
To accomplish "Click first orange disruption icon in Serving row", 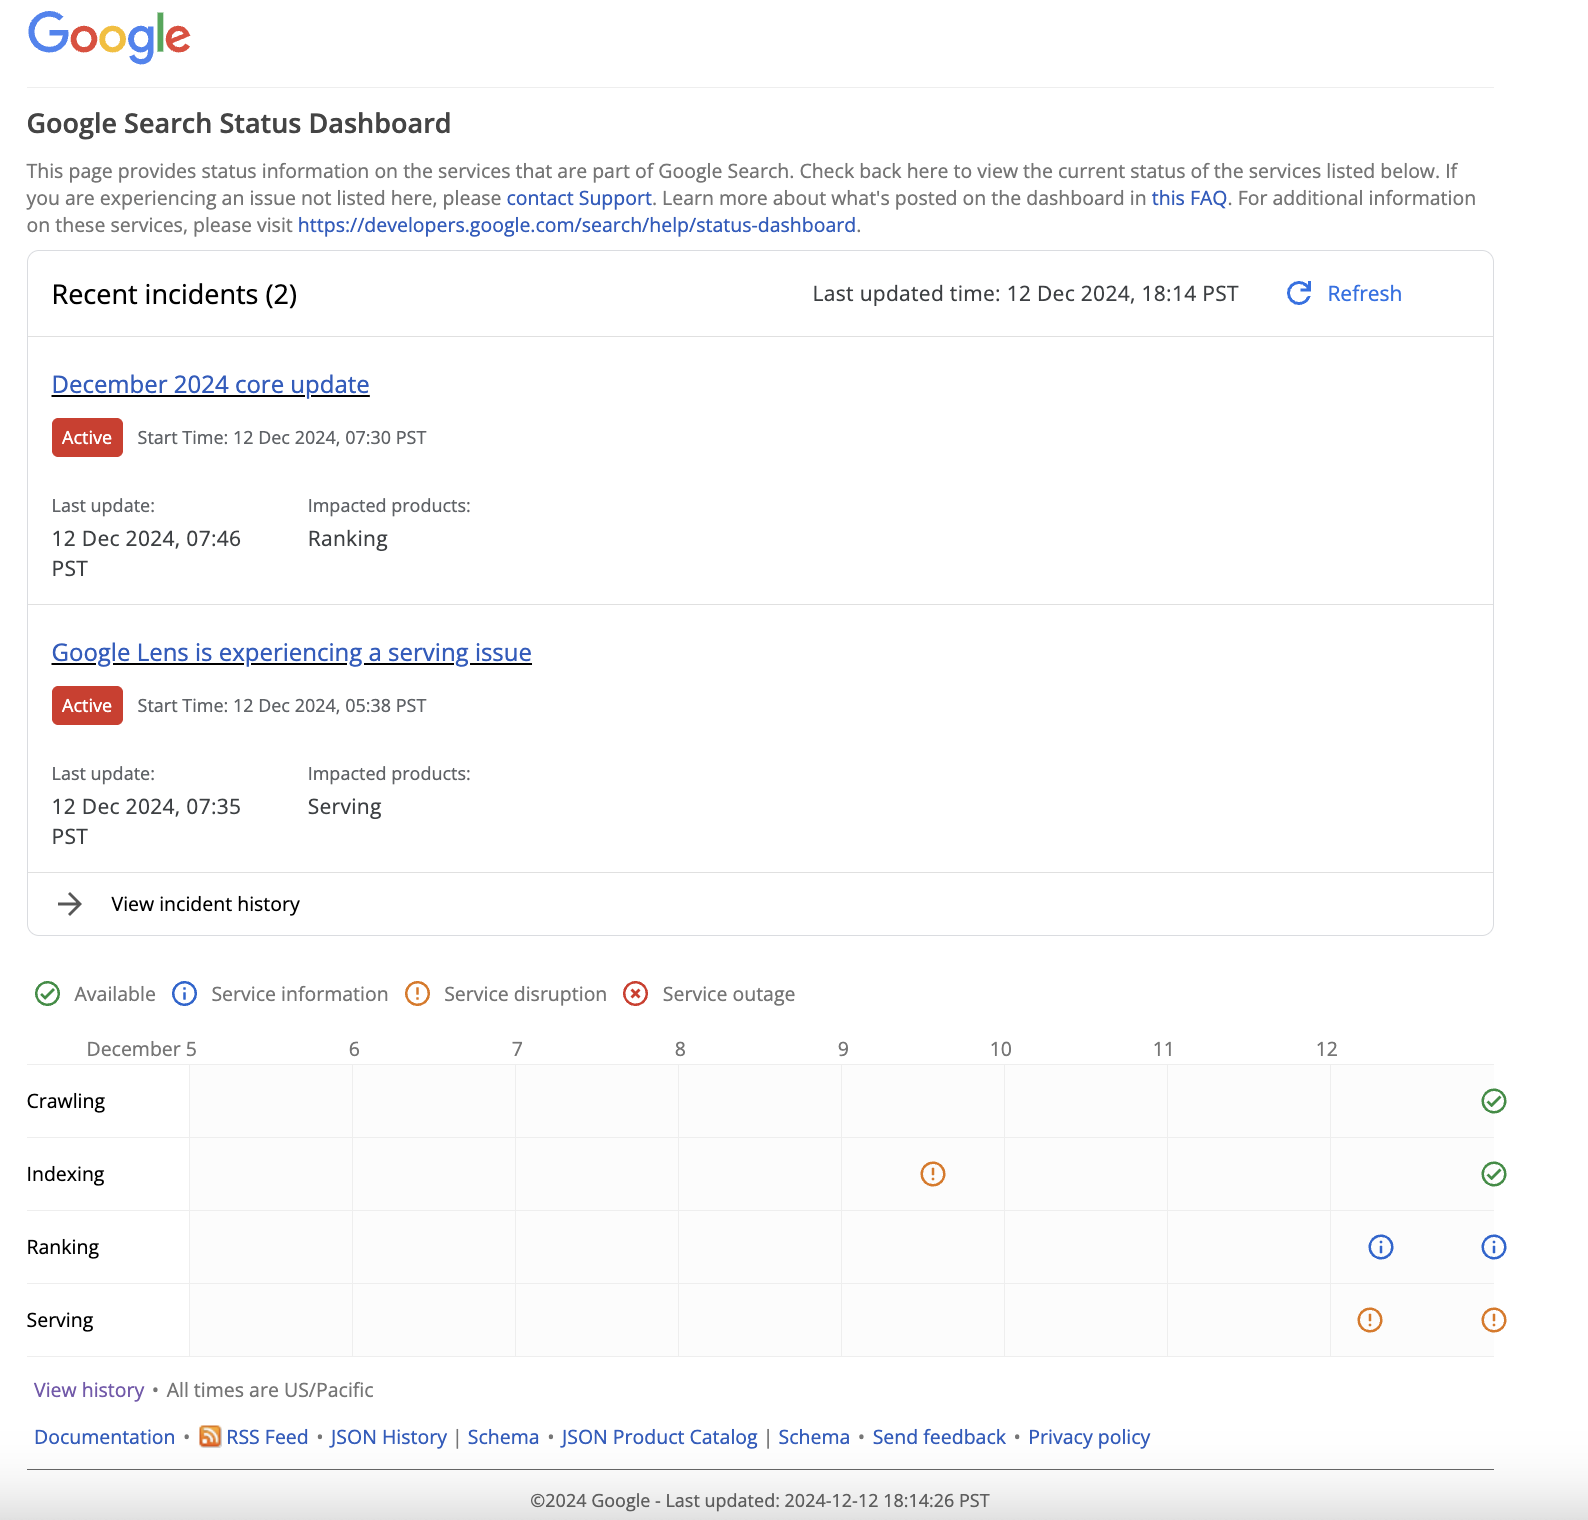I will (1370, 1320).
